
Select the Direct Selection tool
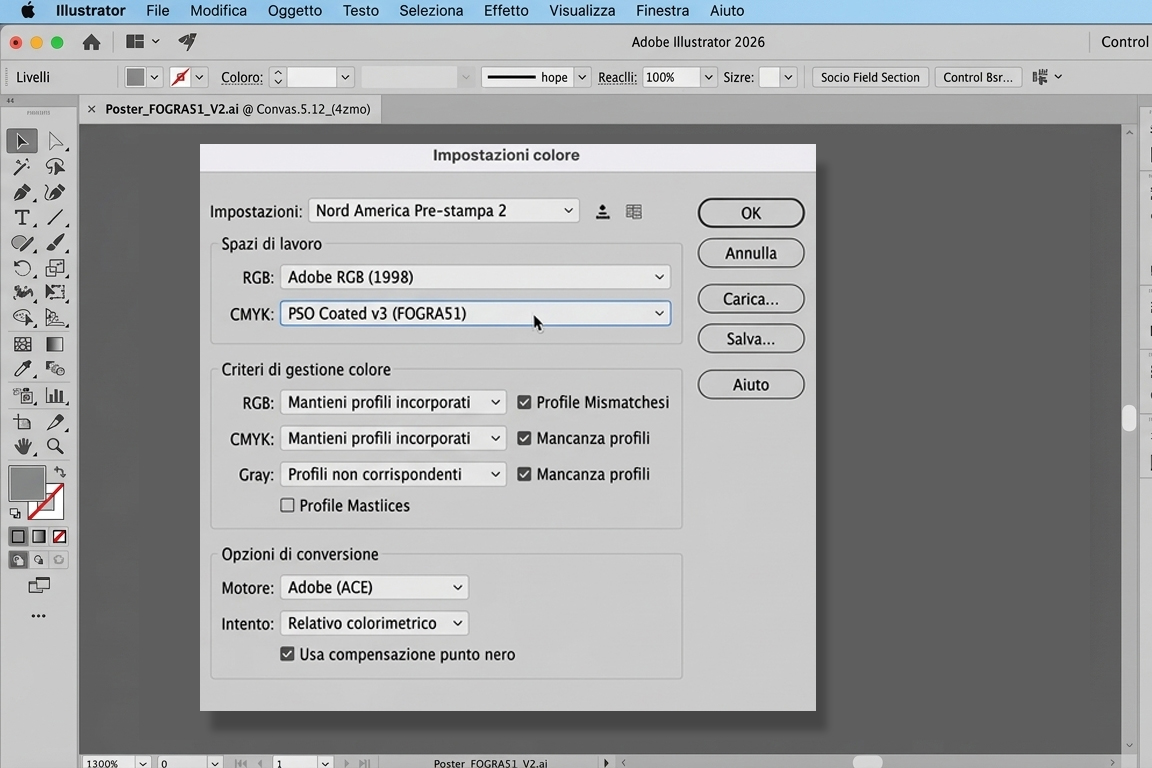pyautogui.click(x=55, y=140)
